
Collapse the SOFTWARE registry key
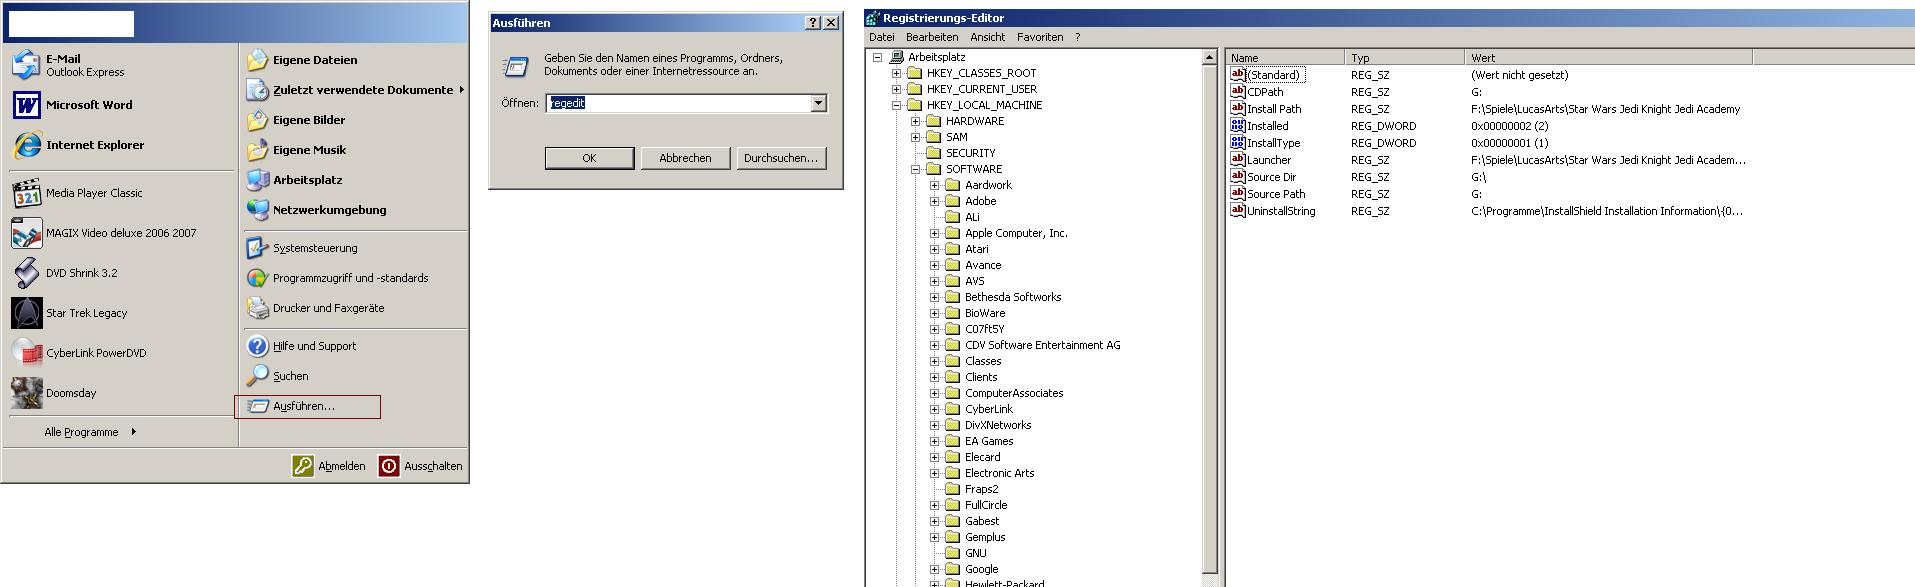pyautogui.click(x=916, y=169)
